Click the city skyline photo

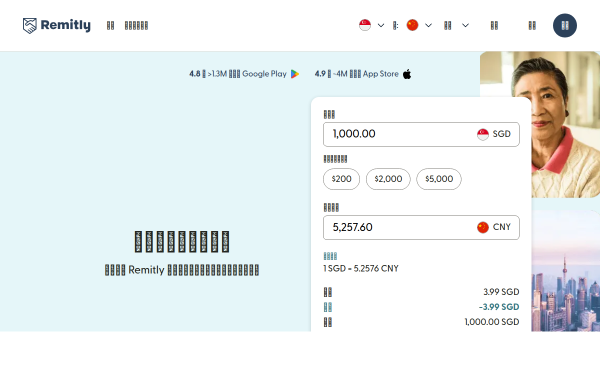[566, 271]
